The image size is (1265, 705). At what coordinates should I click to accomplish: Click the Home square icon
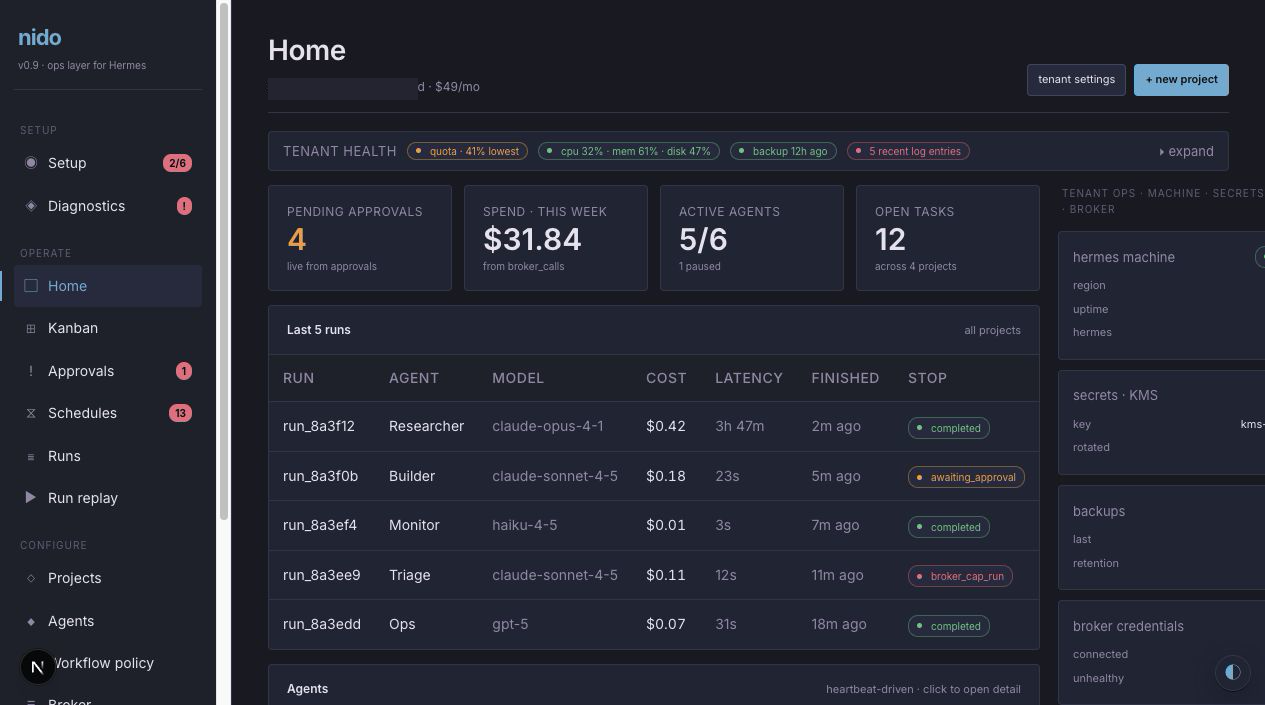click(31, 286)
